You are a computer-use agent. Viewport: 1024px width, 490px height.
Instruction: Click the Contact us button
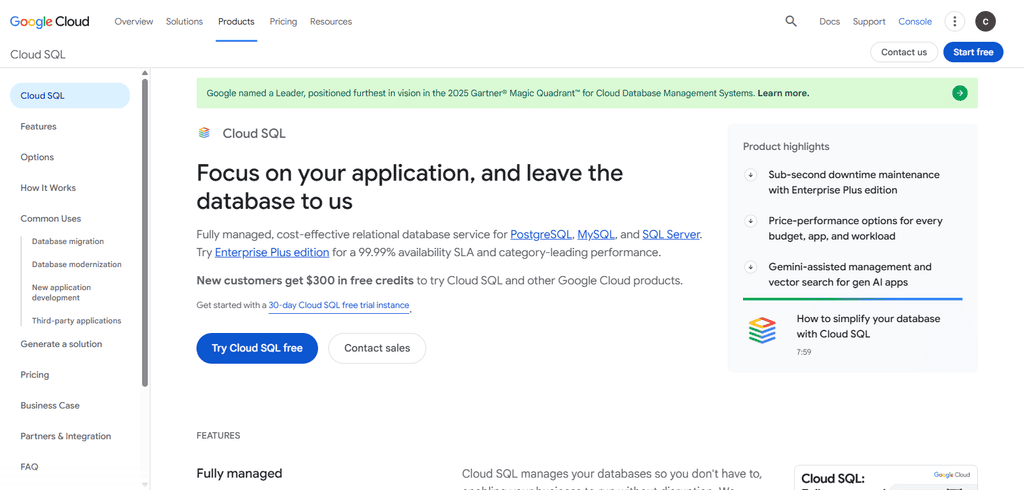pyautogui.click(x=904, y=52)
